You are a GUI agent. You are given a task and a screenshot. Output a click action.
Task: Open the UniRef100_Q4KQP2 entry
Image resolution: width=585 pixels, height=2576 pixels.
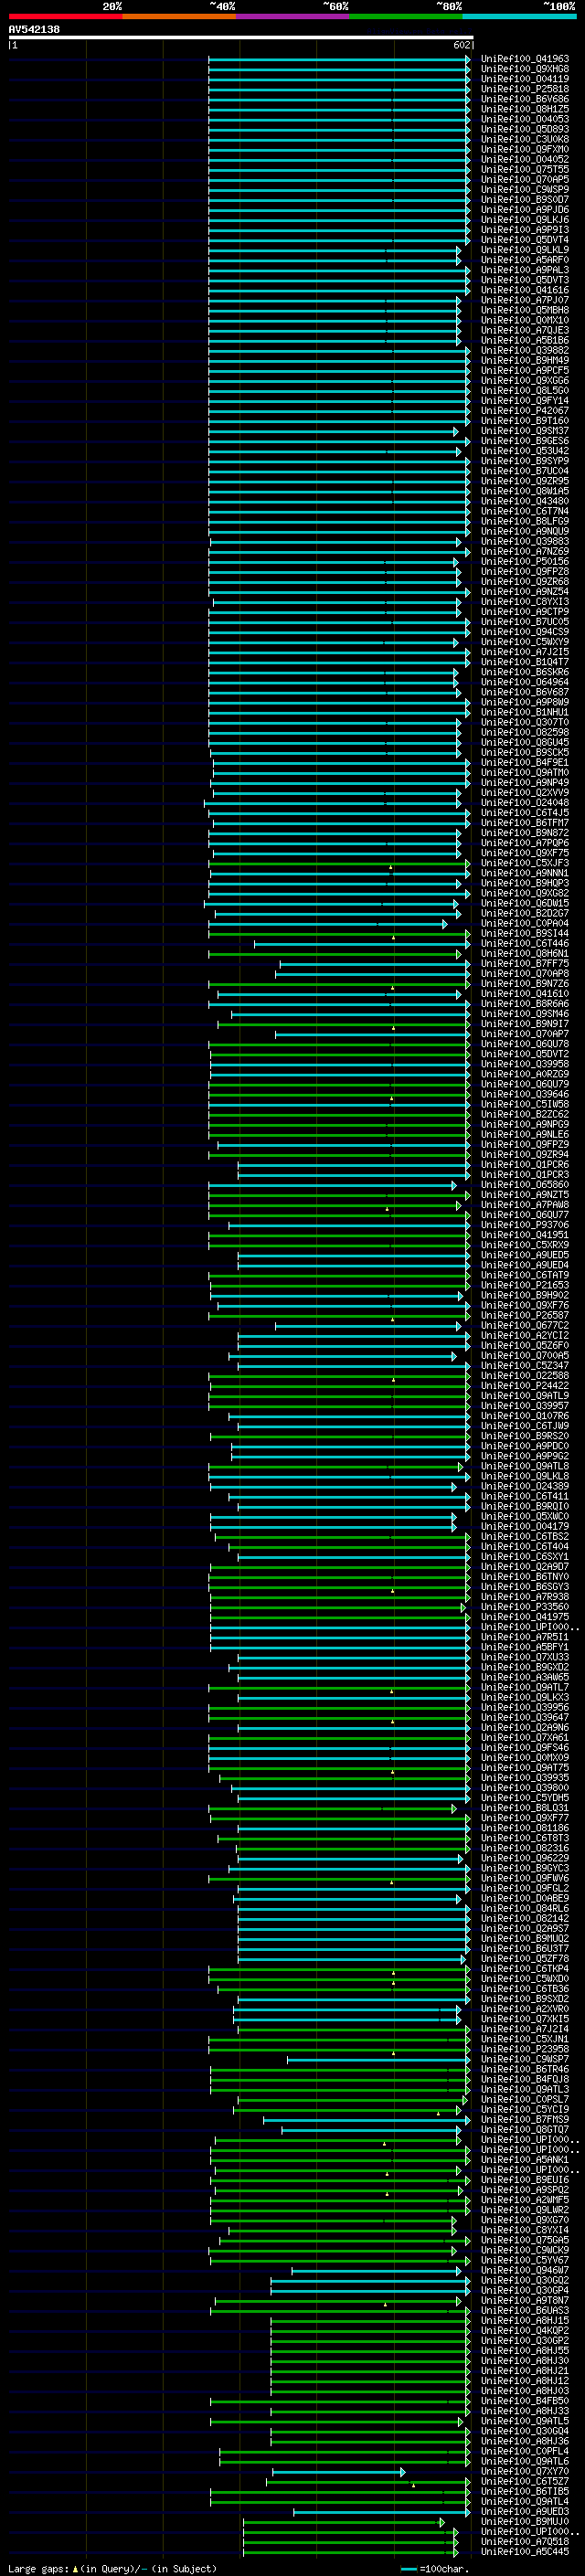pyautogui.click(x=525, y=2330)
